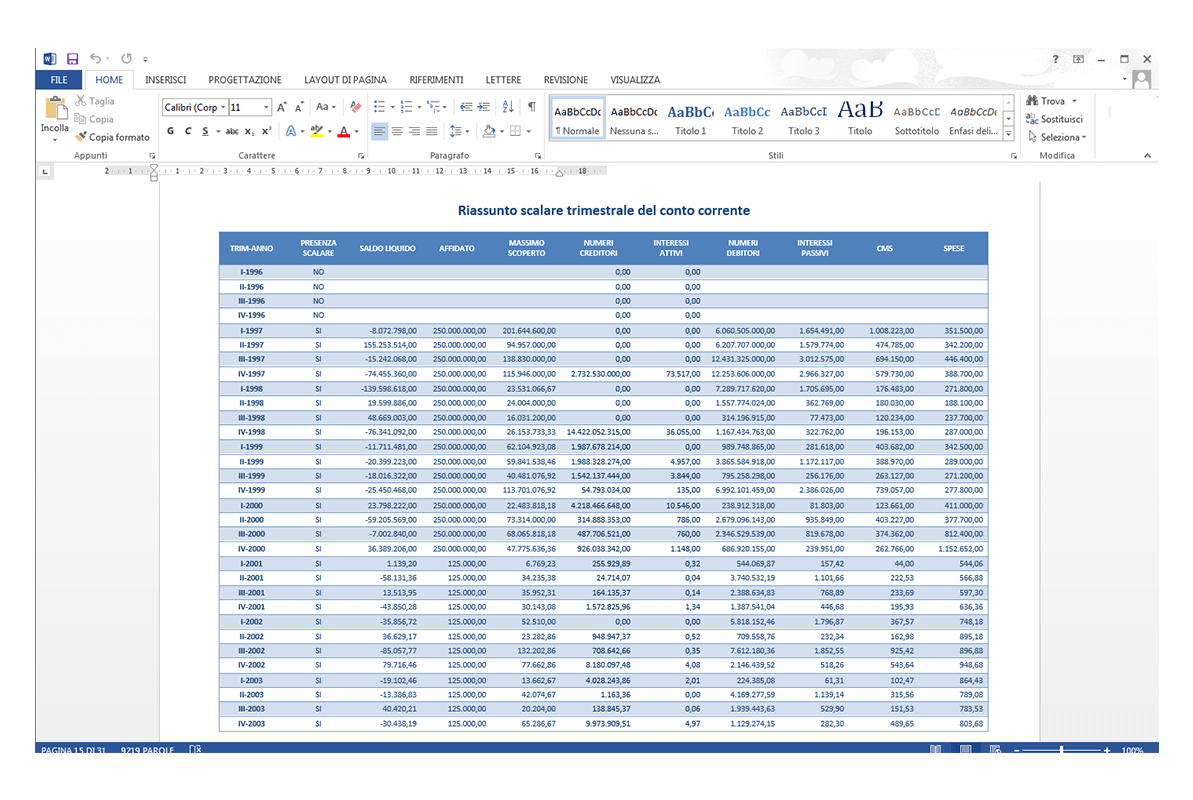This screenshot has height=800, width=1193.
Task: Activate Copia formato painter
Action: pyautogui.click(x=113, y=137)
